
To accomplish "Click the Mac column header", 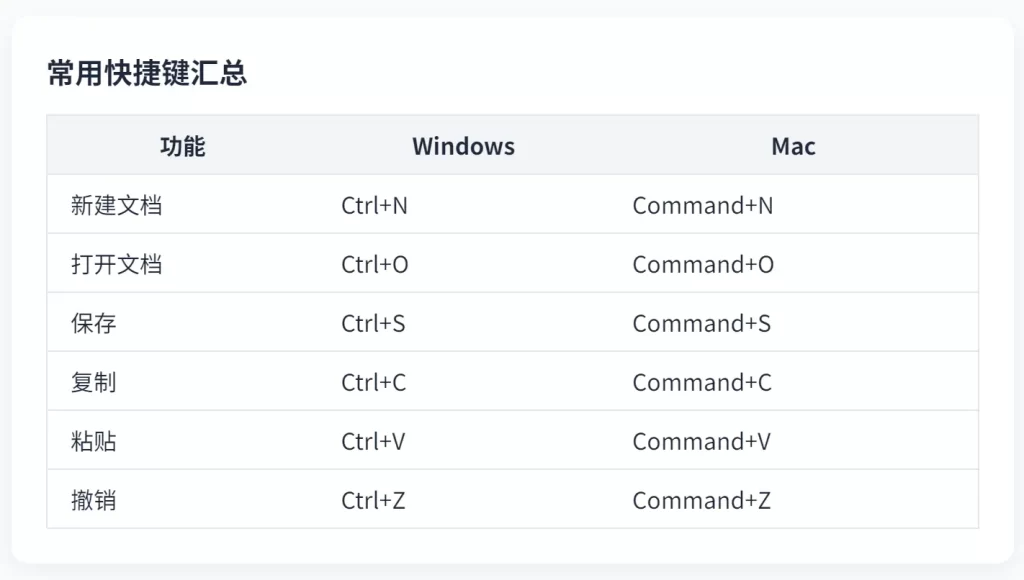I will [793, 146].
